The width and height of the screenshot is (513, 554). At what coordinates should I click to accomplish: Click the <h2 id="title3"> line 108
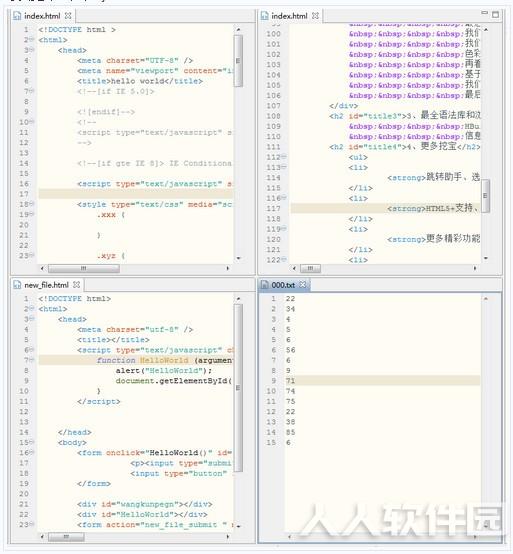(x=405, y=116)
